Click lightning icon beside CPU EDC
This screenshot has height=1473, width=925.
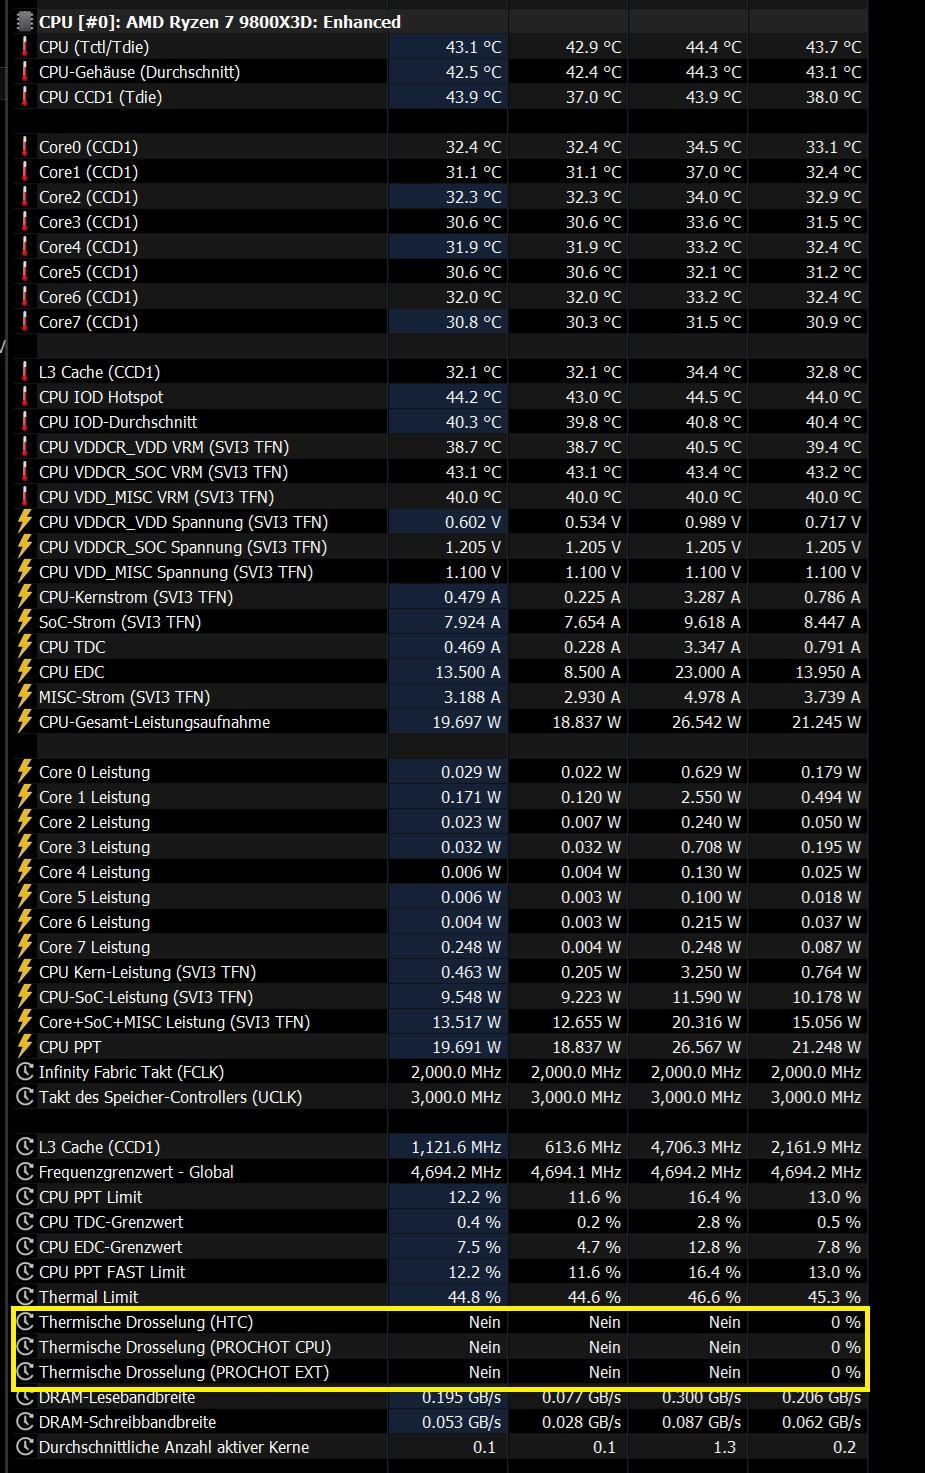[25, 672]
